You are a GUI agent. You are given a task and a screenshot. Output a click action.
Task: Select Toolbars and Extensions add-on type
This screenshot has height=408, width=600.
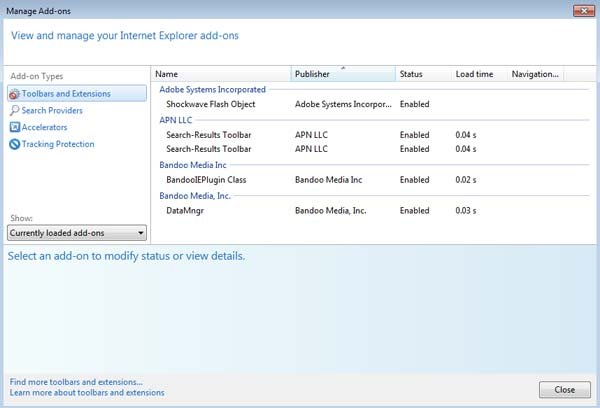tap(77, 93)
